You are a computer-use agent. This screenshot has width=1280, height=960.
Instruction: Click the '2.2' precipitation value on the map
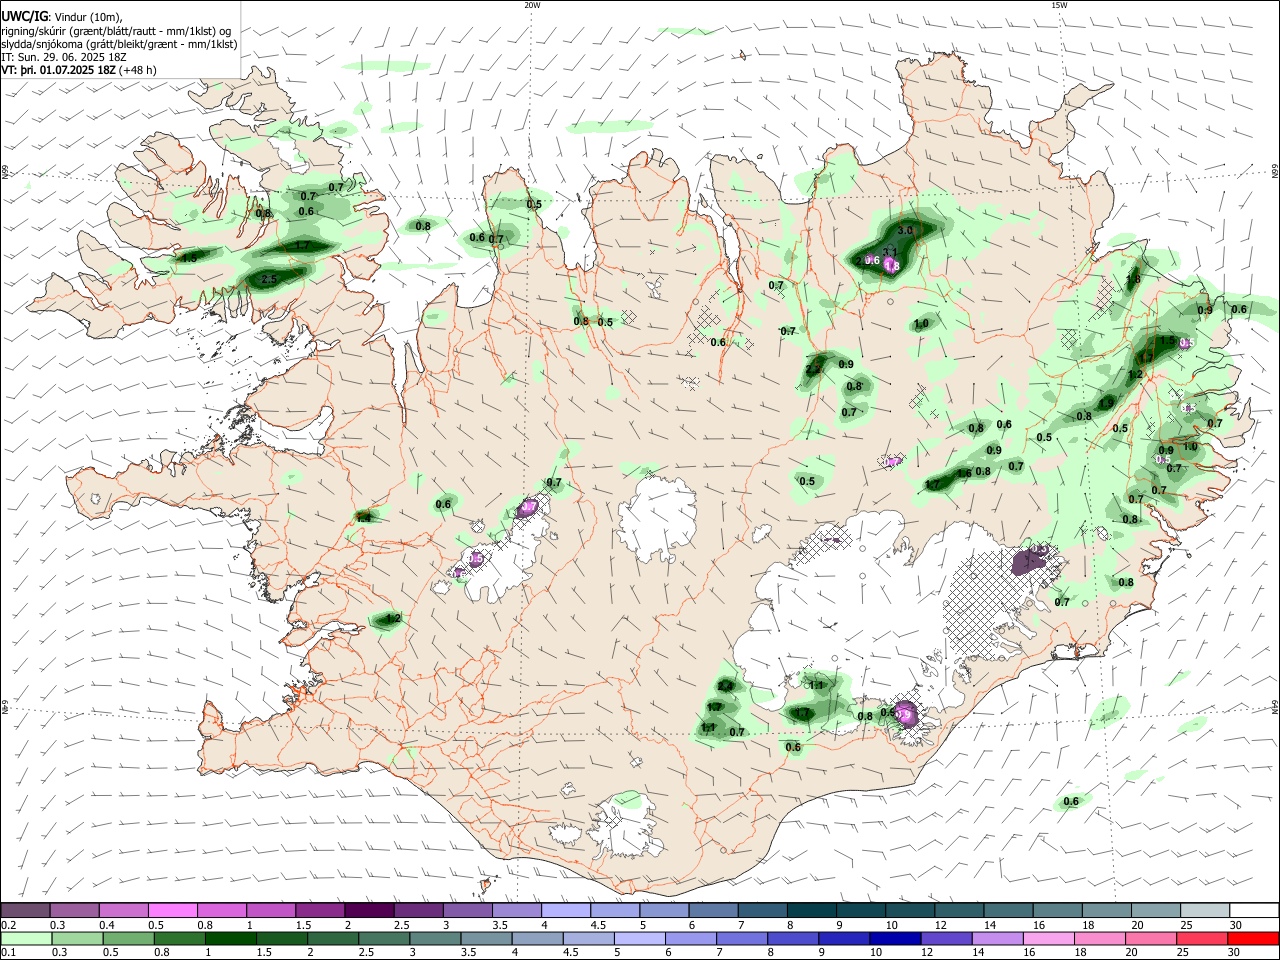click(x=813, y=370)
